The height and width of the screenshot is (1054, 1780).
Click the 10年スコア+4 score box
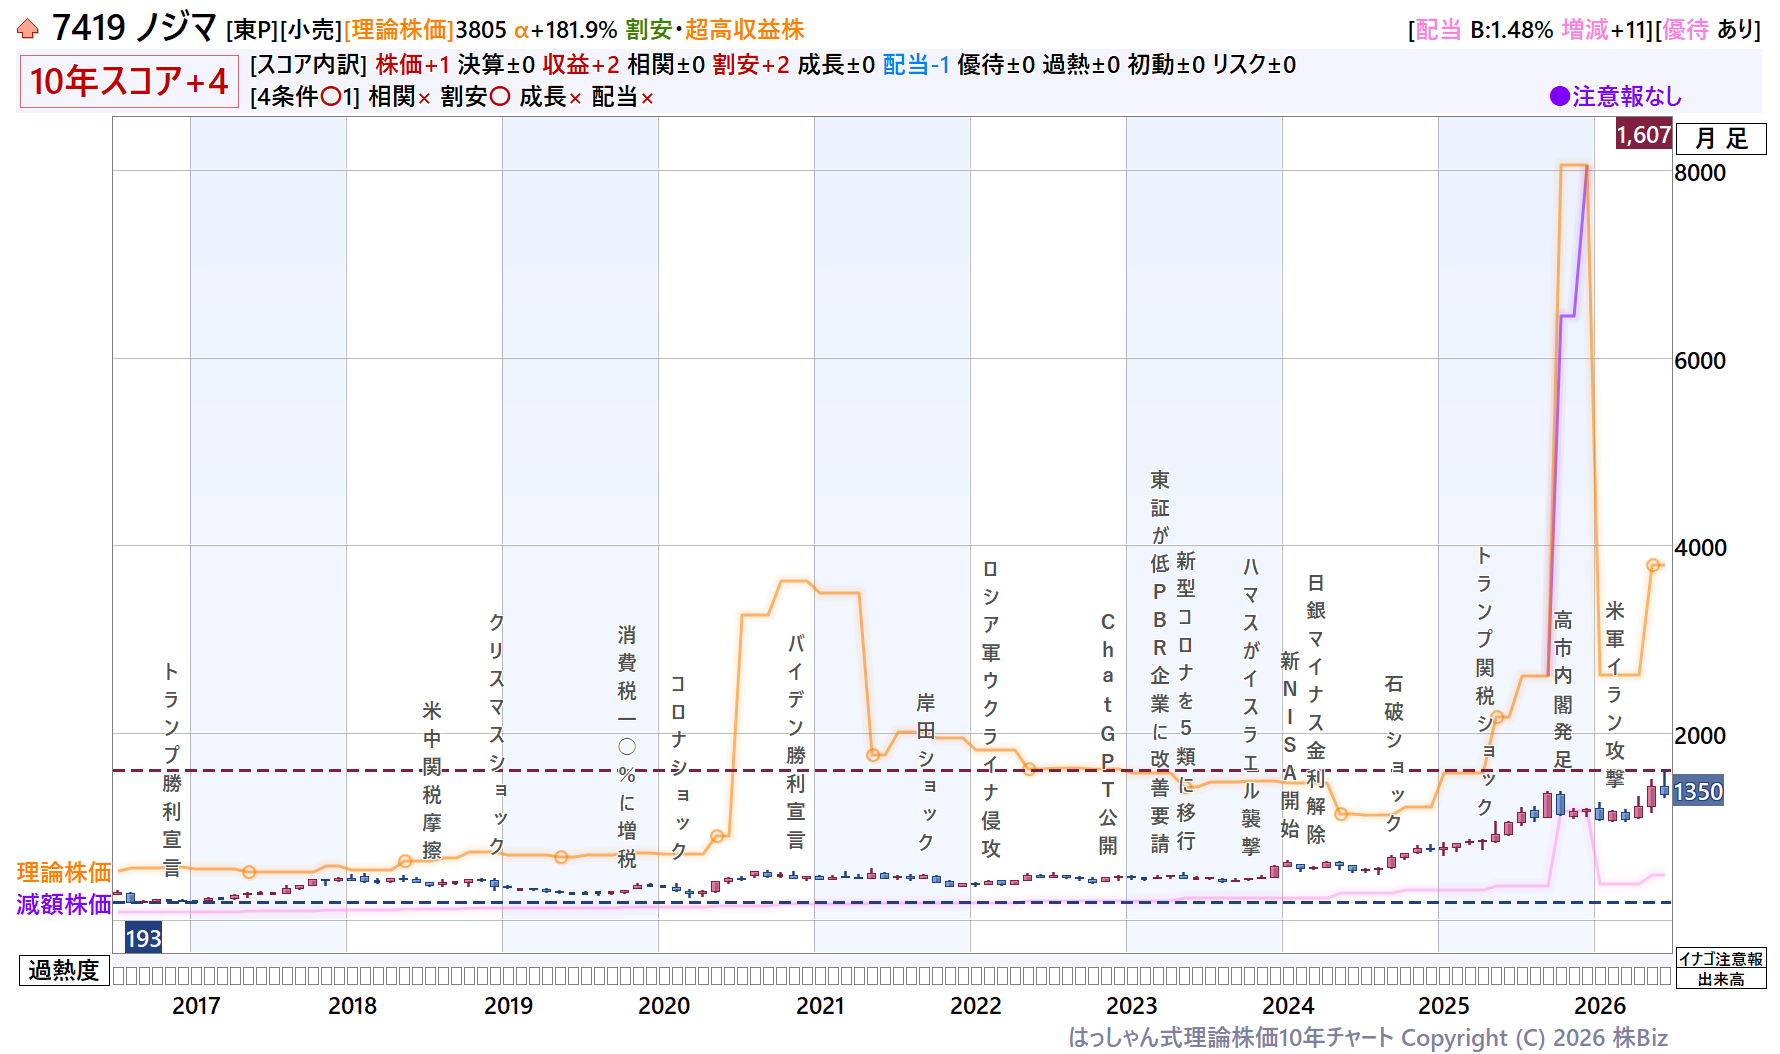point(129,81)
